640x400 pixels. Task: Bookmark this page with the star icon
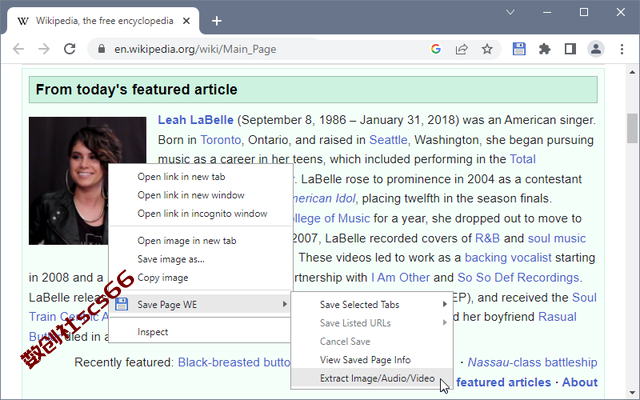[x=487, y=49]
